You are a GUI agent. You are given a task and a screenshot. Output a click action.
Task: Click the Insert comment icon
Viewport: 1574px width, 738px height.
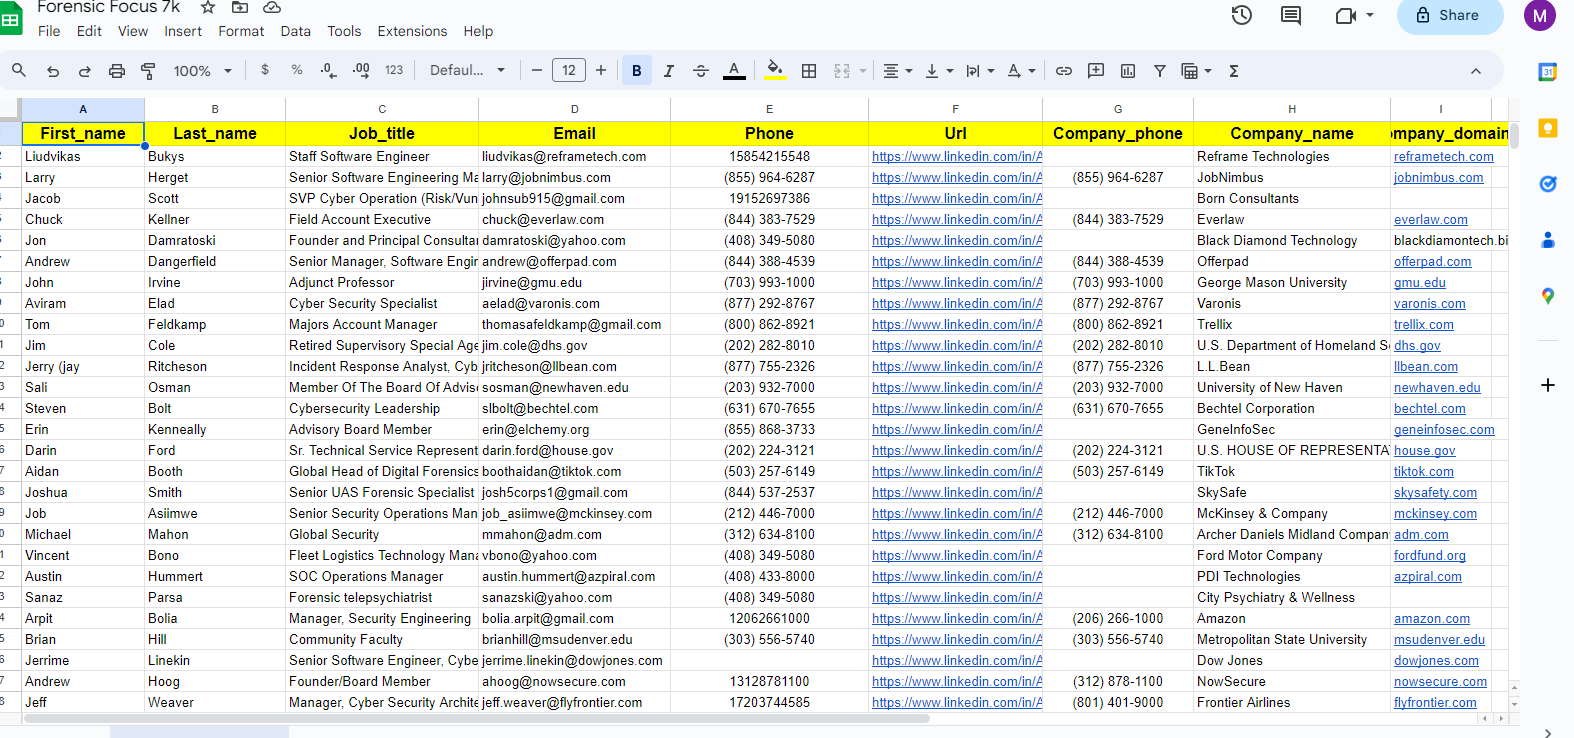pyautogui.click(x=1096, y=71)
